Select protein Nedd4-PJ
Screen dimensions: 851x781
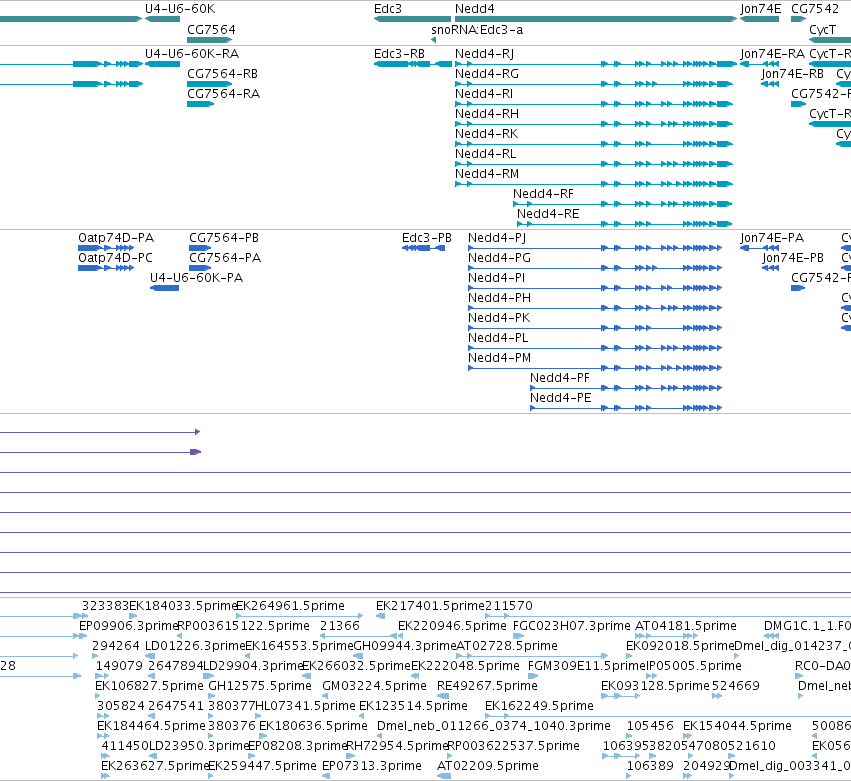[x=595, y=248]
